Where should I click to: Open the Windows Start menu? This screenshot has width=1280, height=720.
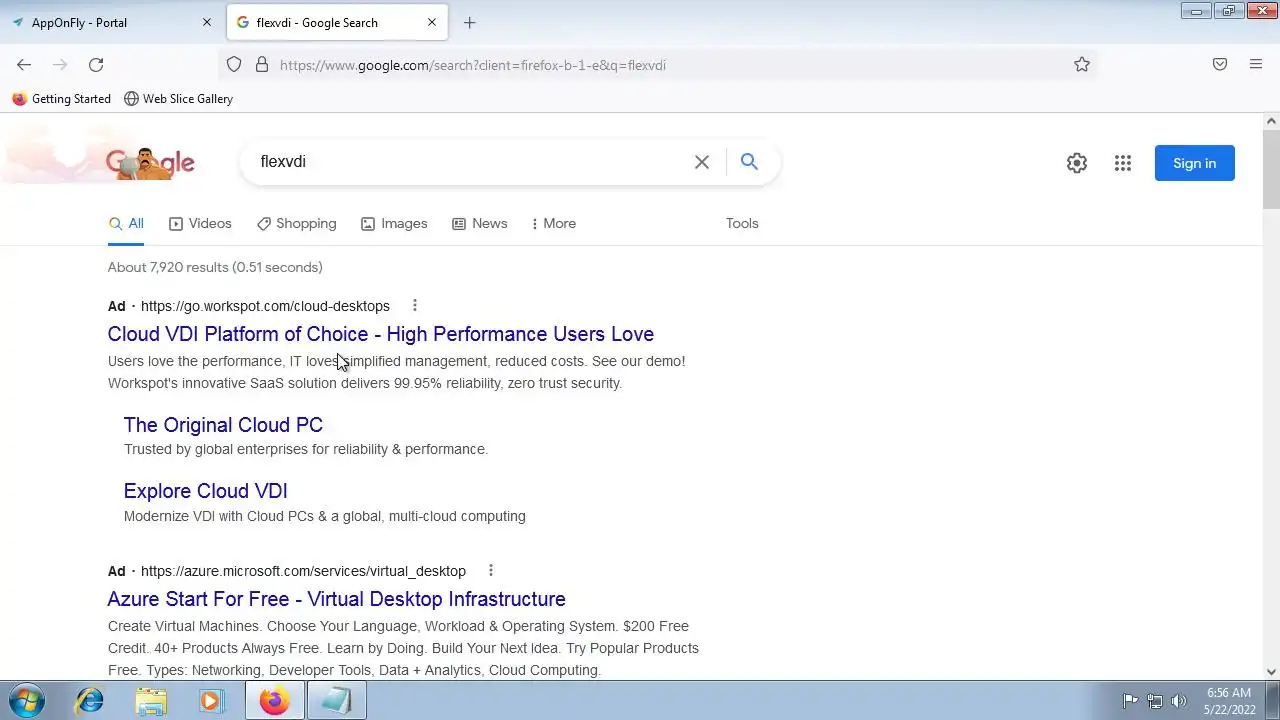coord(27,701)
